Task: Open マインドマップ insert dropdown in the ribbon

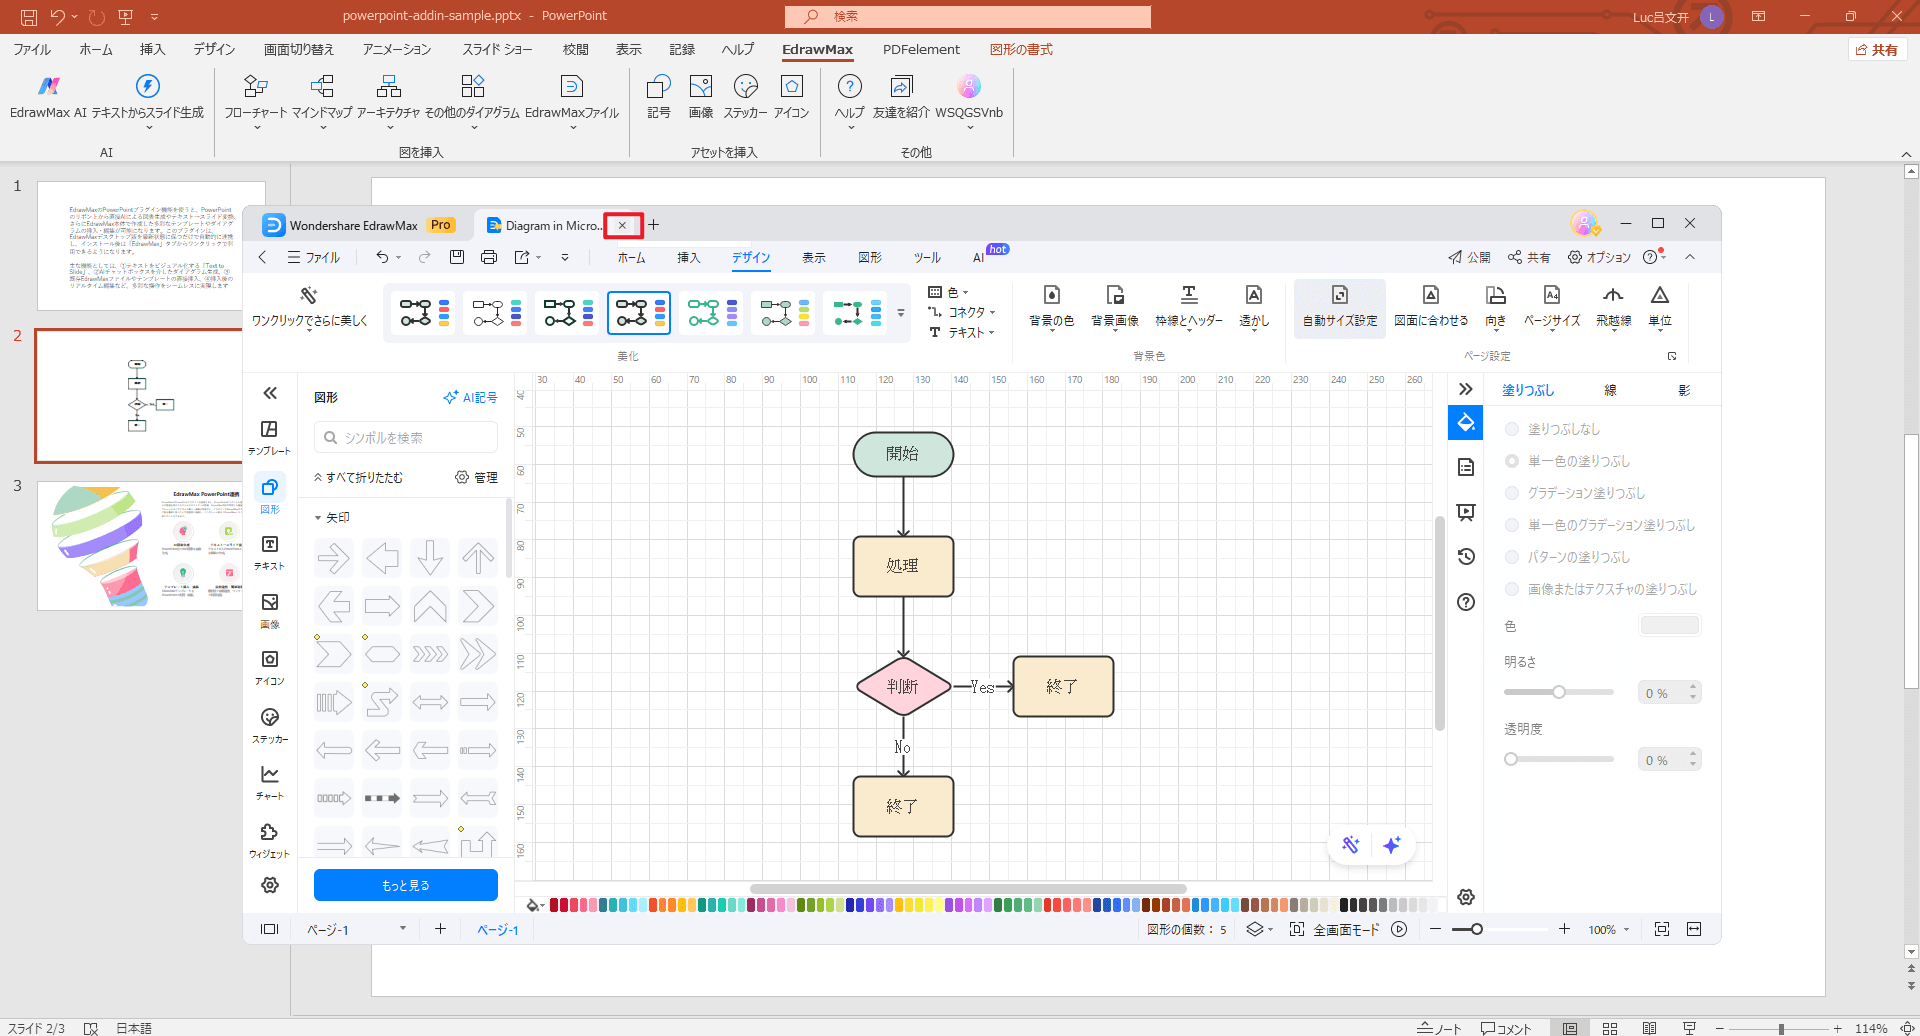Action: pos(322,100)
